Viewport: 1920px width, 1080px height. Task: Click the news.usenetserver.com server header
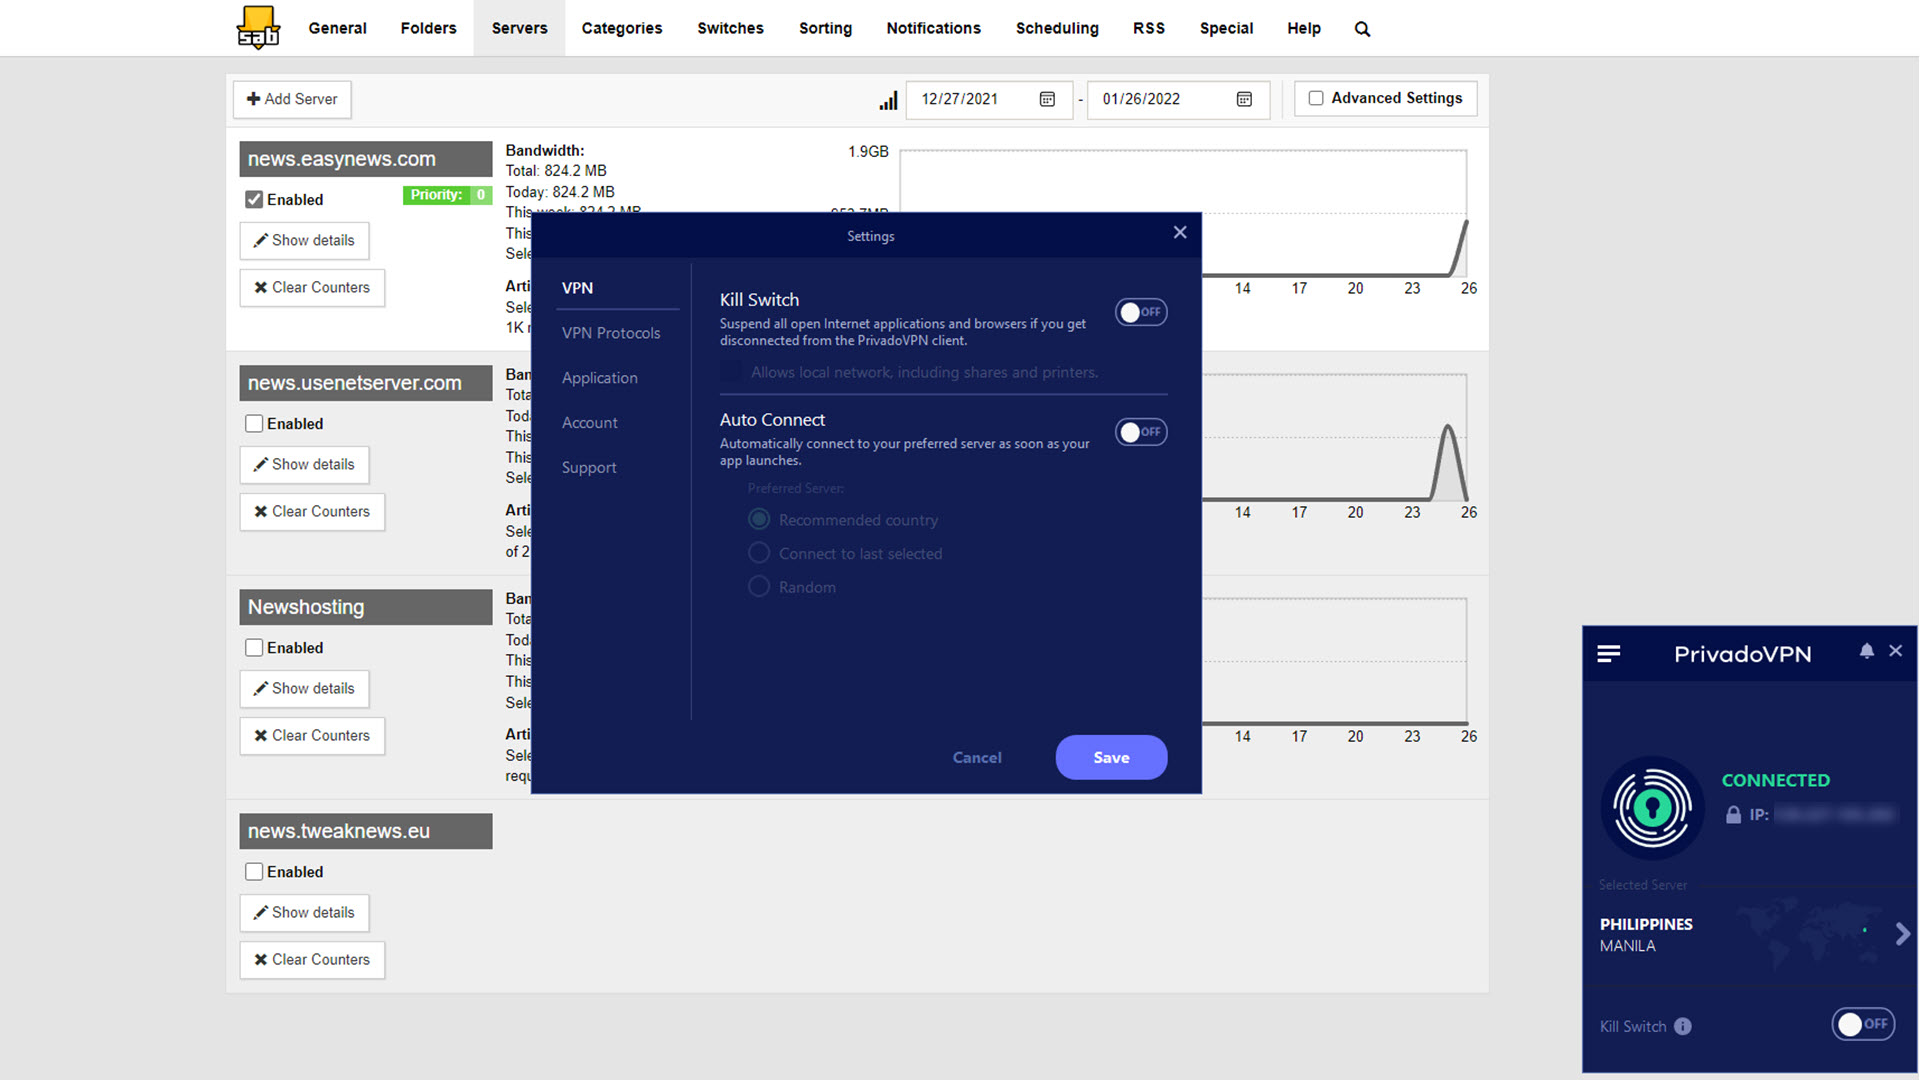click(365, 383)
